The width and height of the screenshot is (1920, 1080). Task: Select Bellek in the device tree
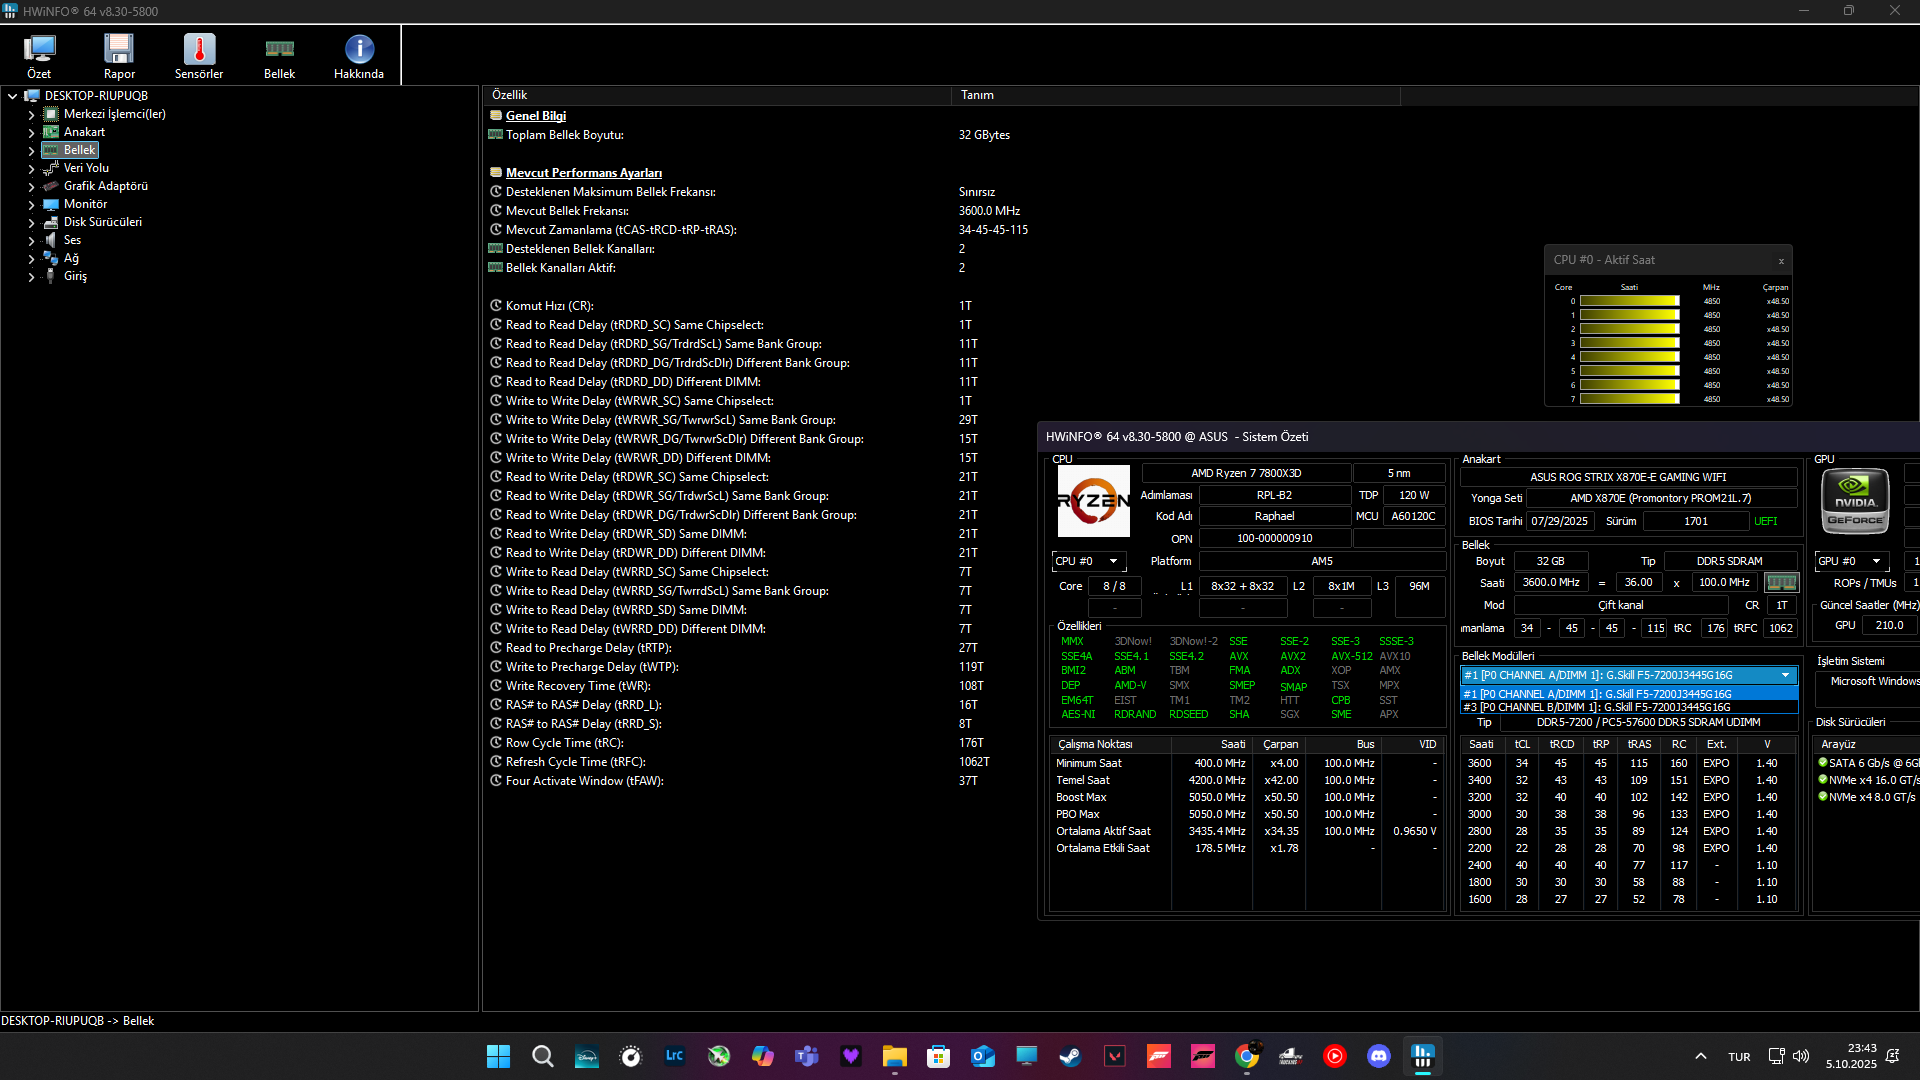(80, 150)
